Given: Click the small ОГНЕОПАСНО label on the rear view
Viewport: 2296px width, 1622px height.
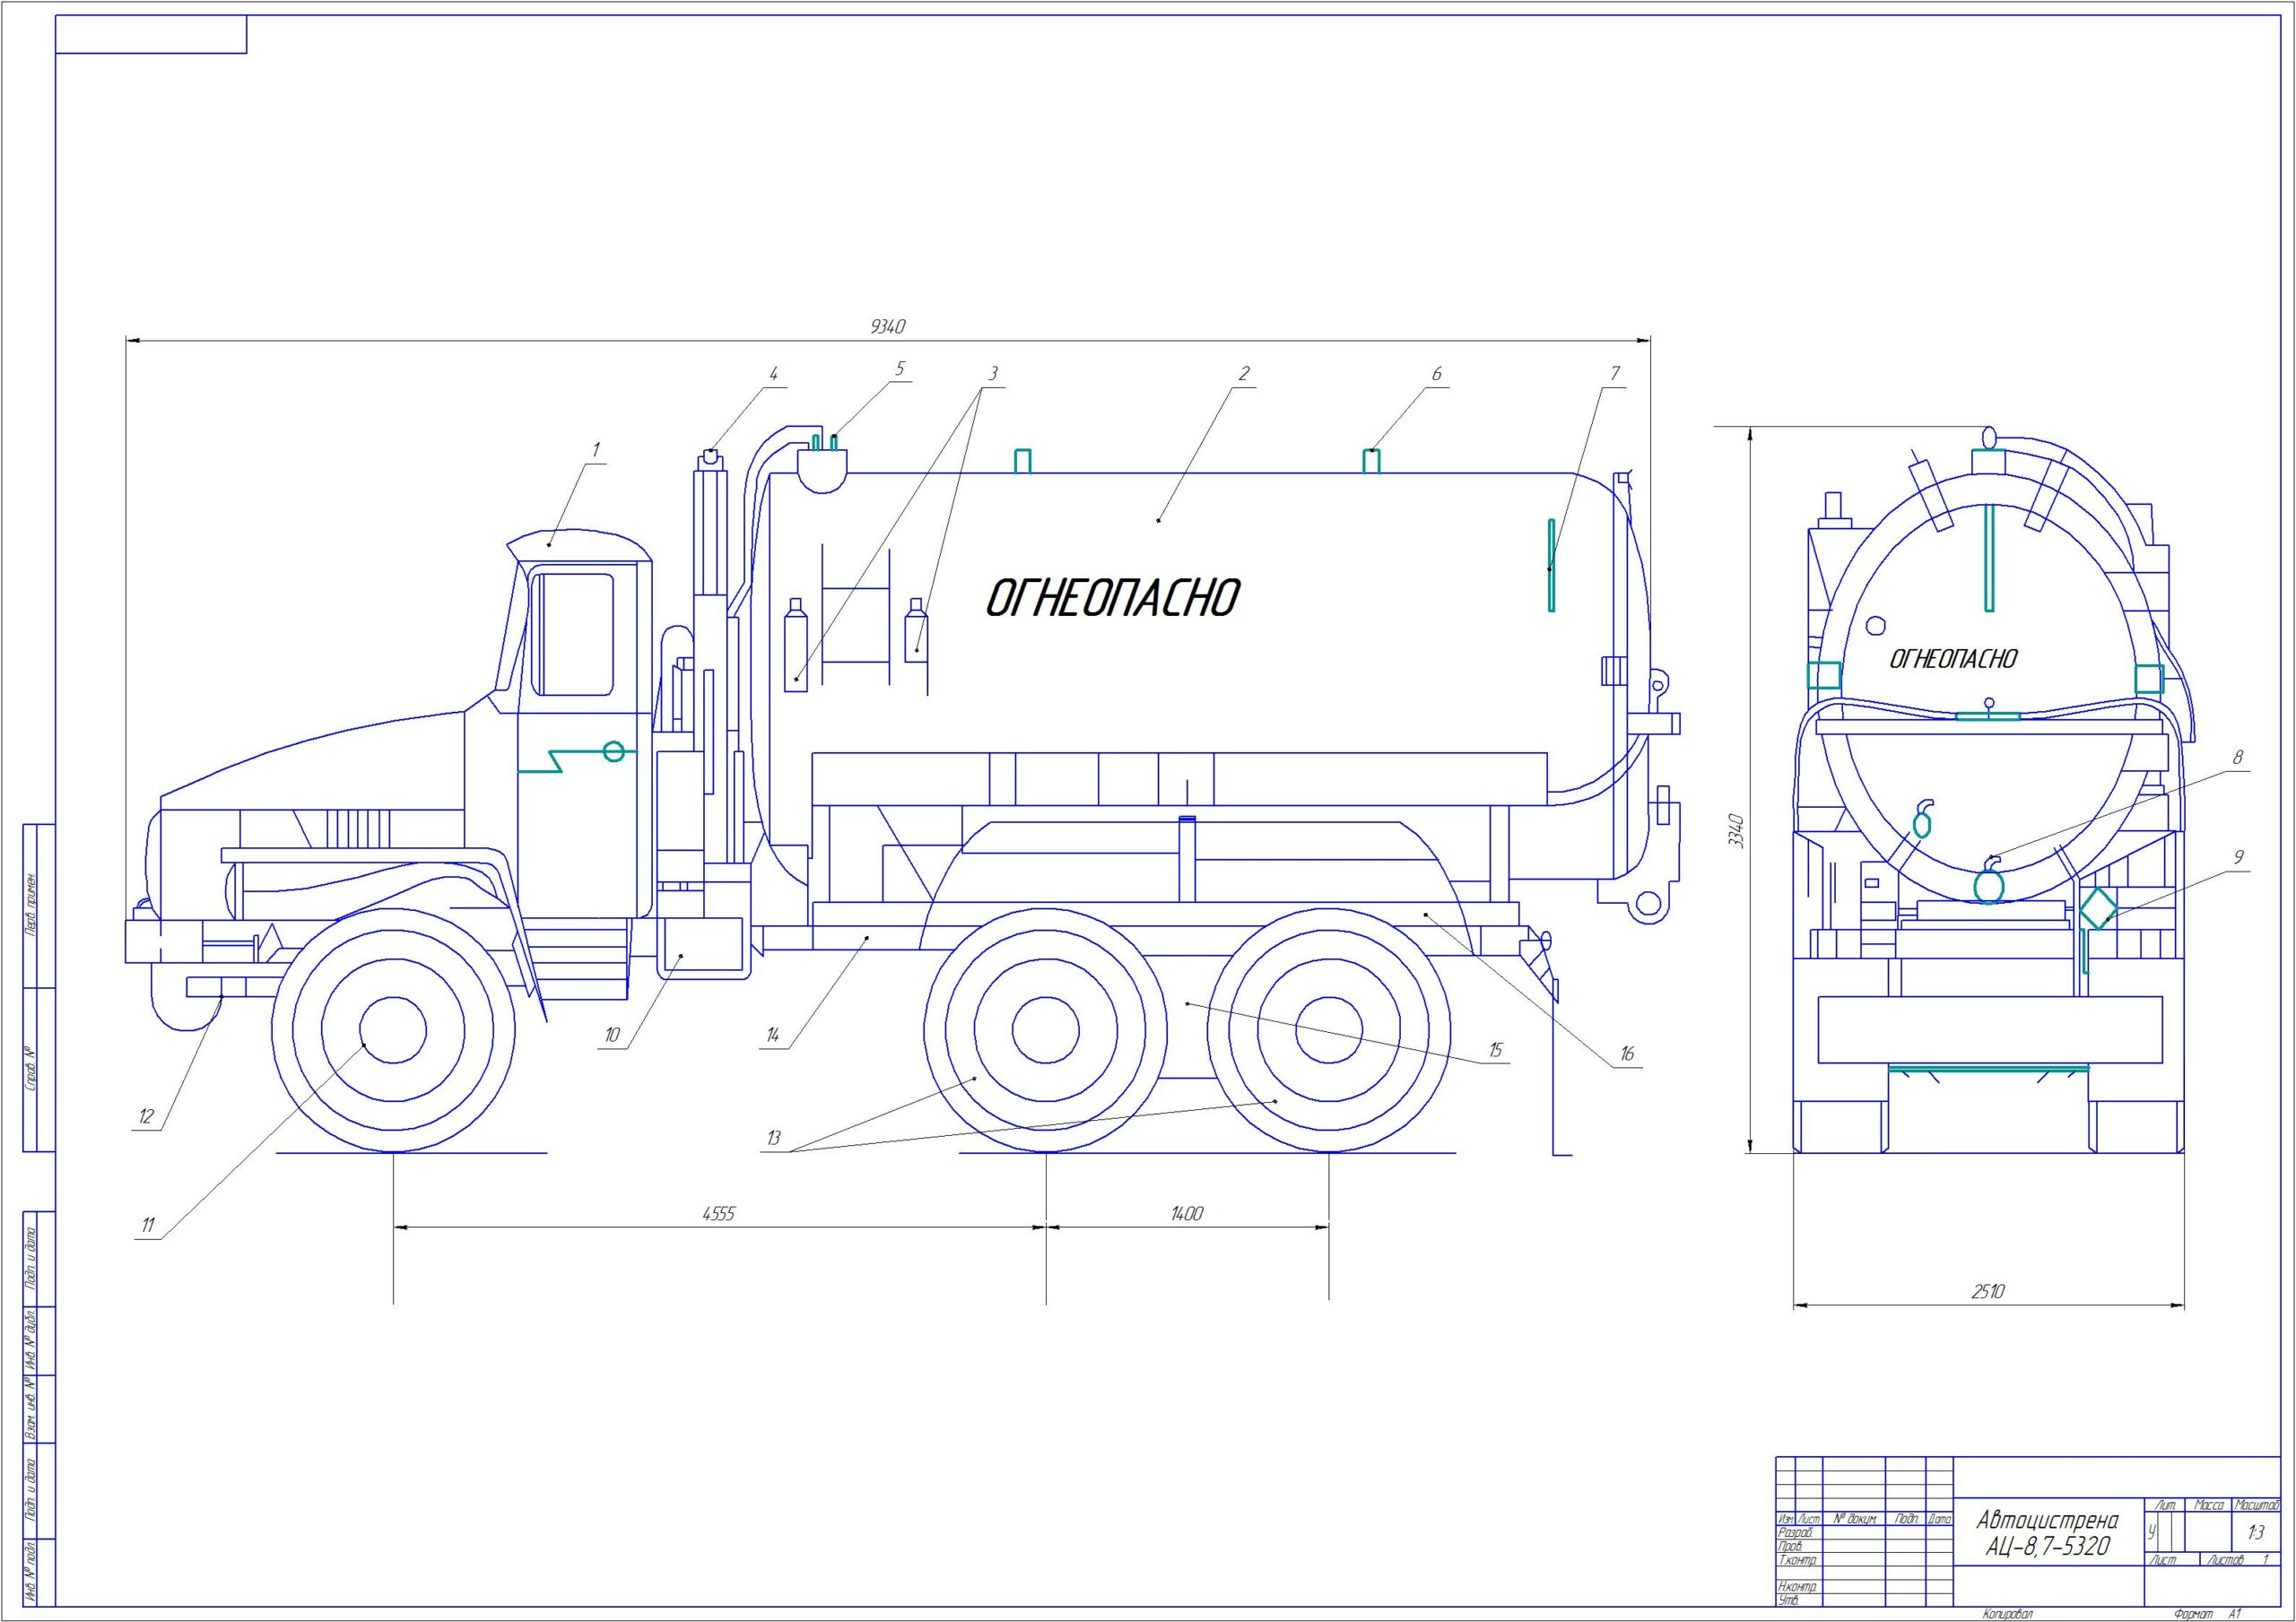Looking at the screenshot, I should 1953,658.
